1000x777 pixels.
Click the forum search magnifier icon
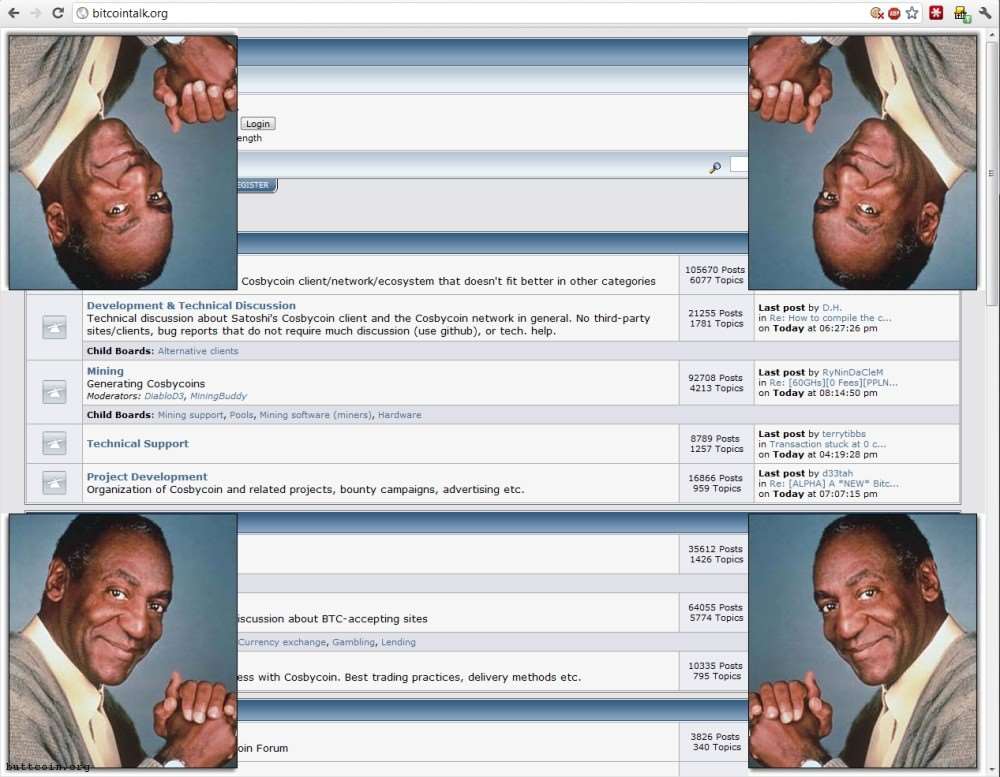pos(715,167)
